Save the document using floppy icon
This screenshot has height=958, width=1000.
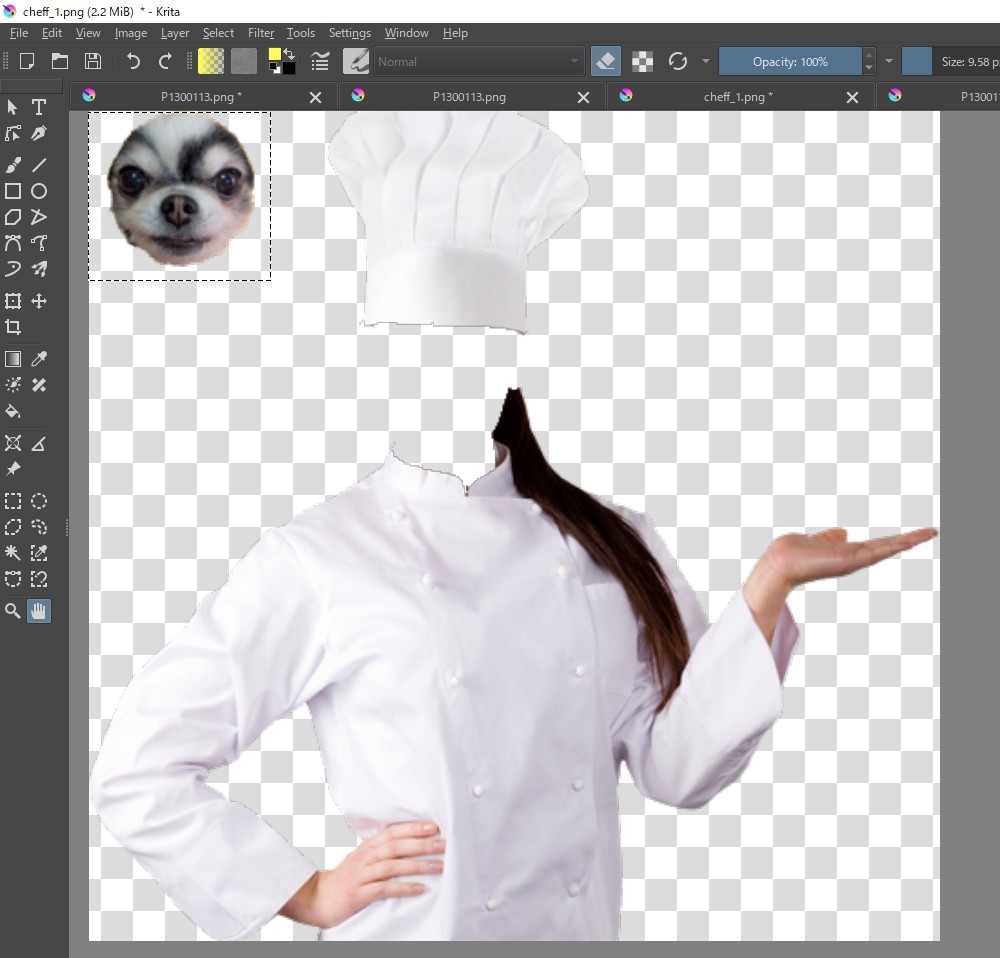[x=93, y=61]
